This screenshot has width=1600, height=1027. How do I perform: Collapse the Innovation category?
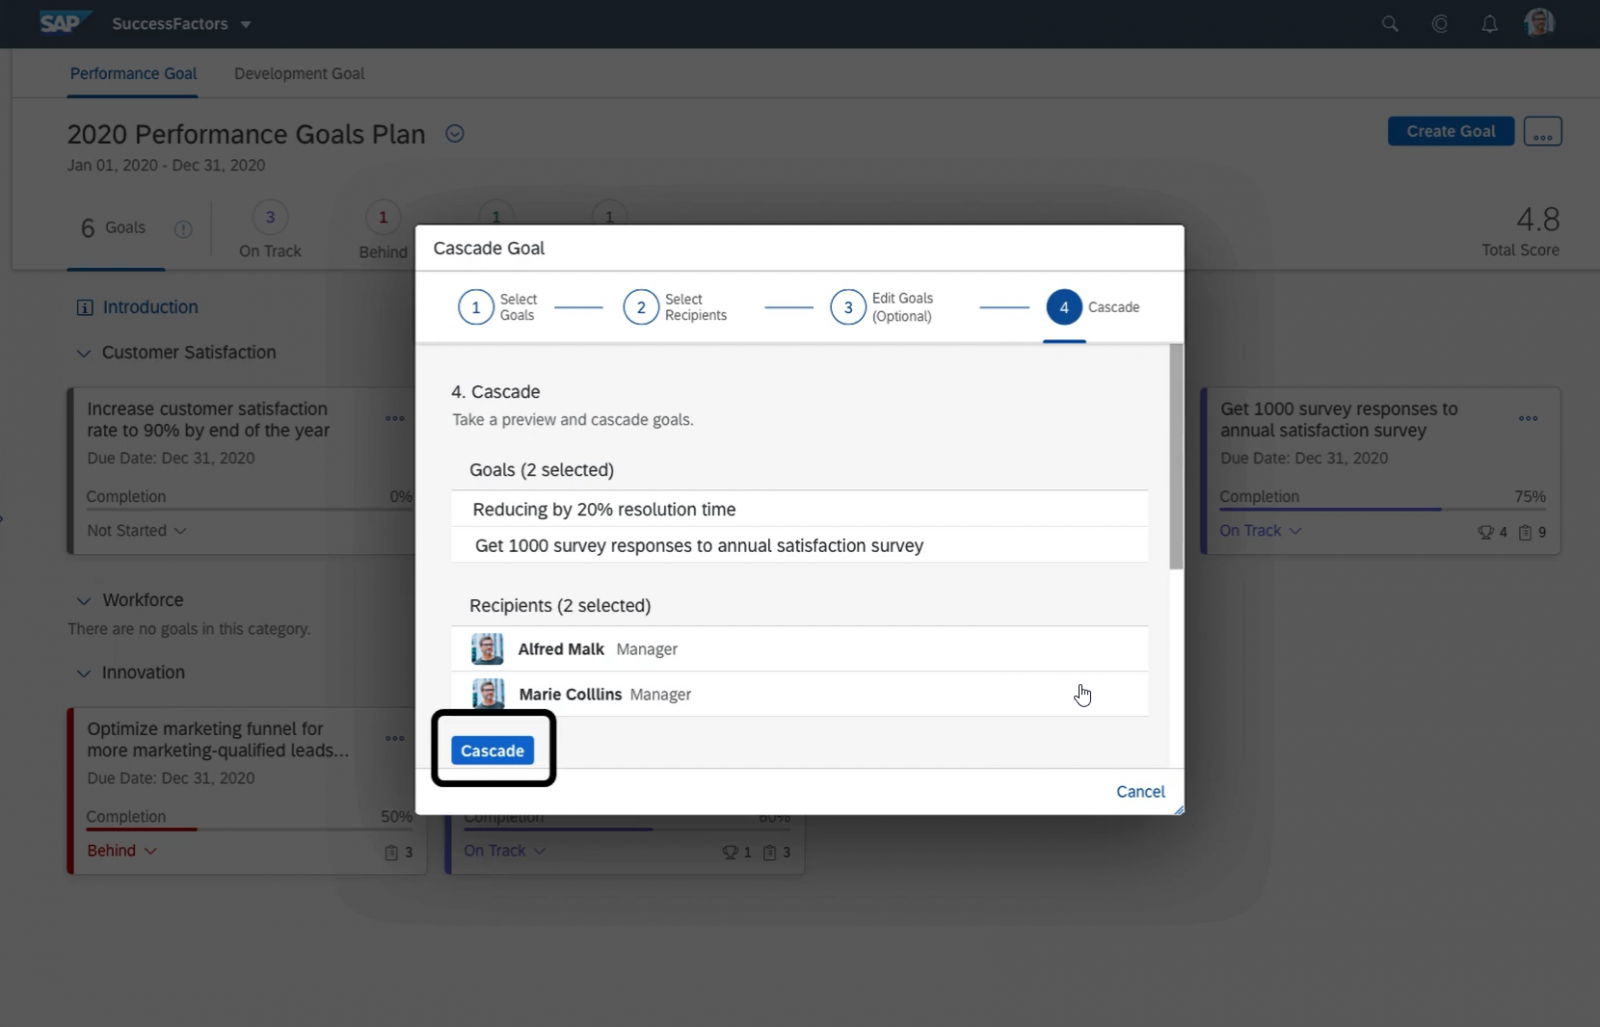[x=84, y=673]
